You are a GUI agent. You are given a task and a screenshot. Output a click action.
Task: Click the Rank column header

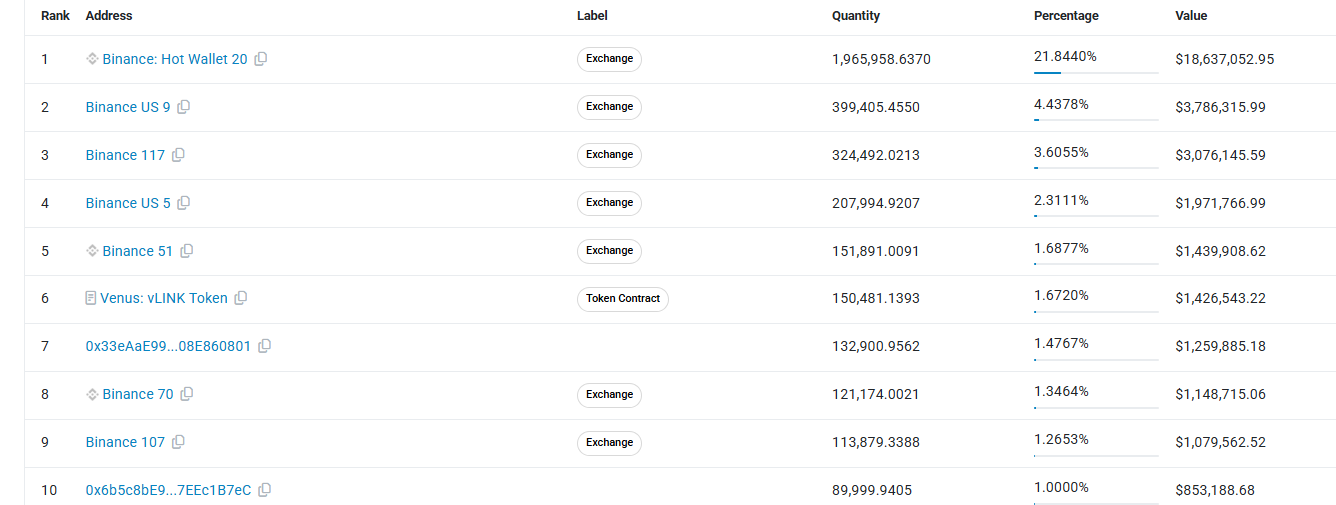click(55, 16)
